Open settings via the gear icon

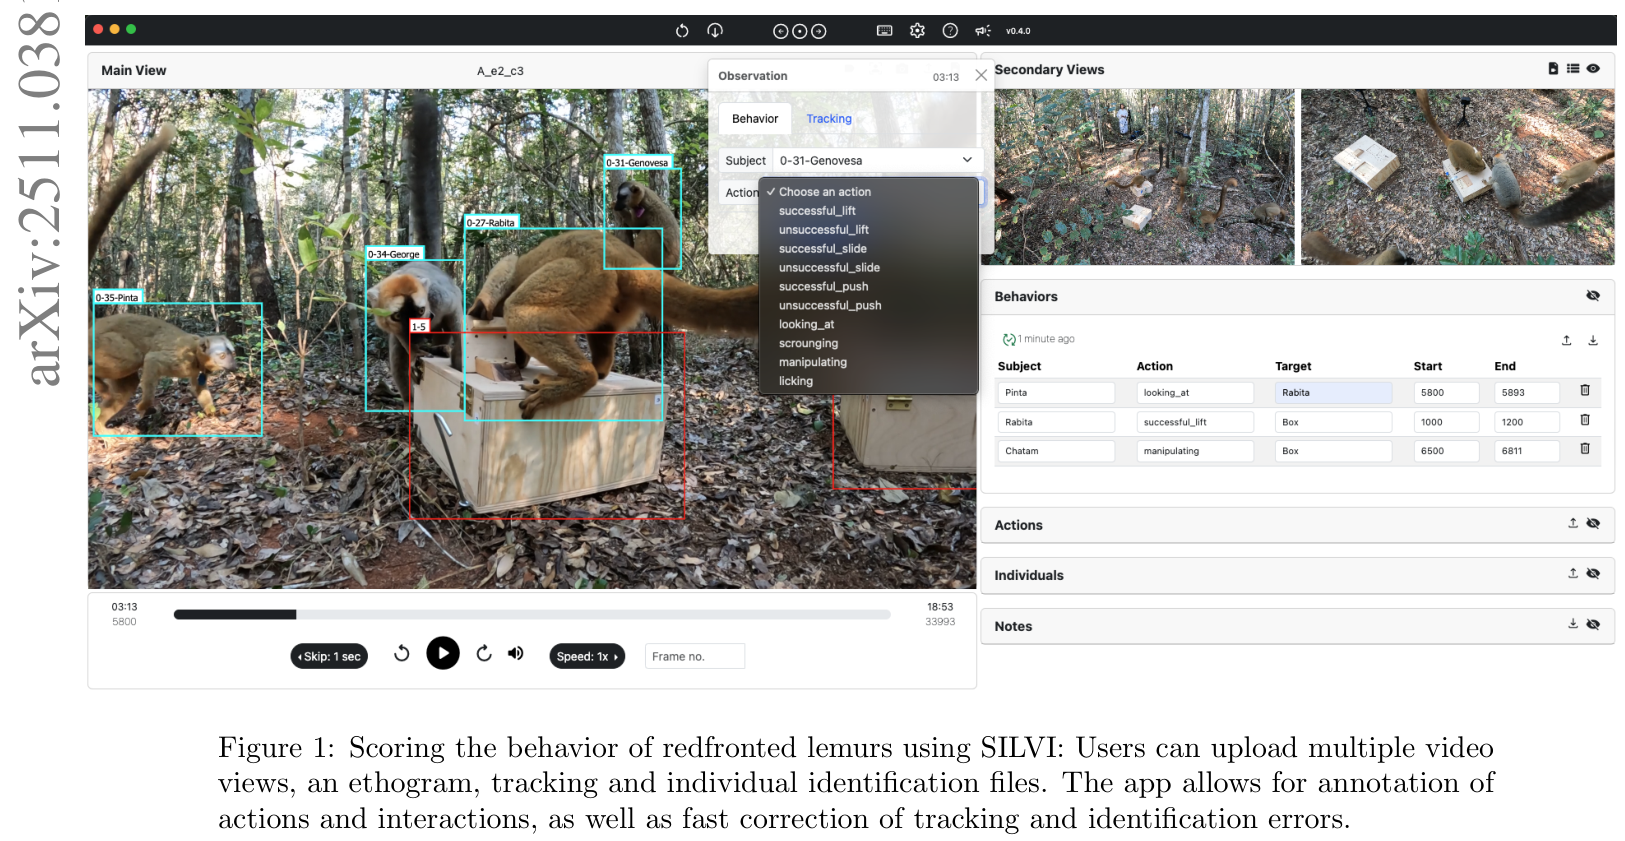tap(917, 31)
